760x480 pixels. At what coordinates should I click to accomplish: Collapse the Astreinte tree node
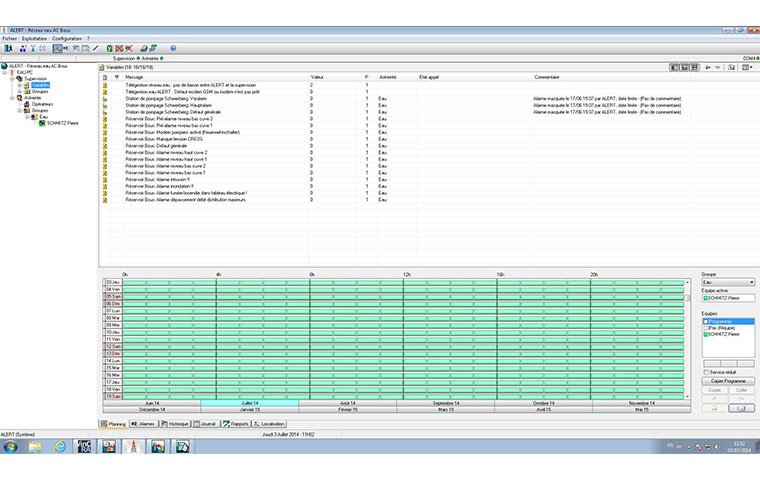coord(12,97)
